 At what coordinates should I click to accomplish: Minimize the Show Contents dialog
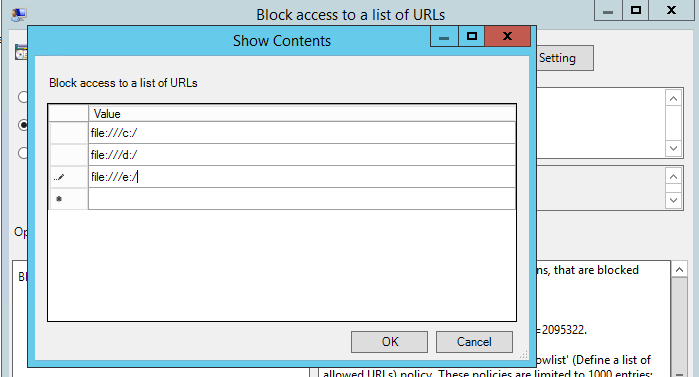(444, 36)
